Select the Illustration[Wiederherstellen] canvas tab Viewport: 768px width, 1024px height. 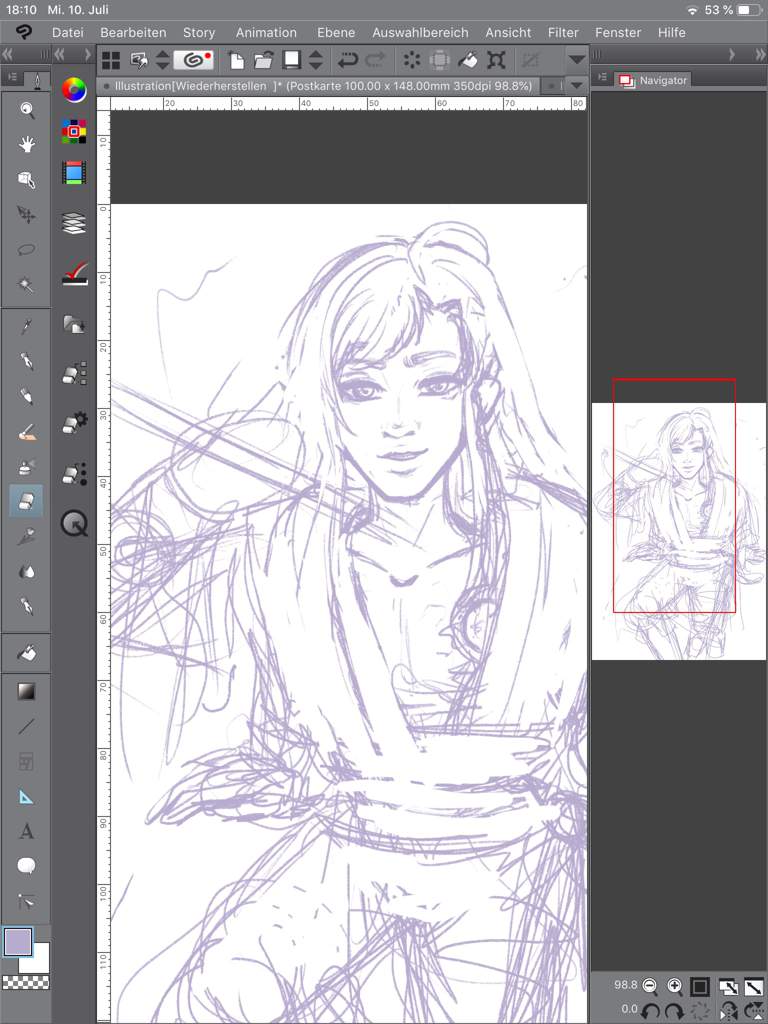(x=318, y=86)
